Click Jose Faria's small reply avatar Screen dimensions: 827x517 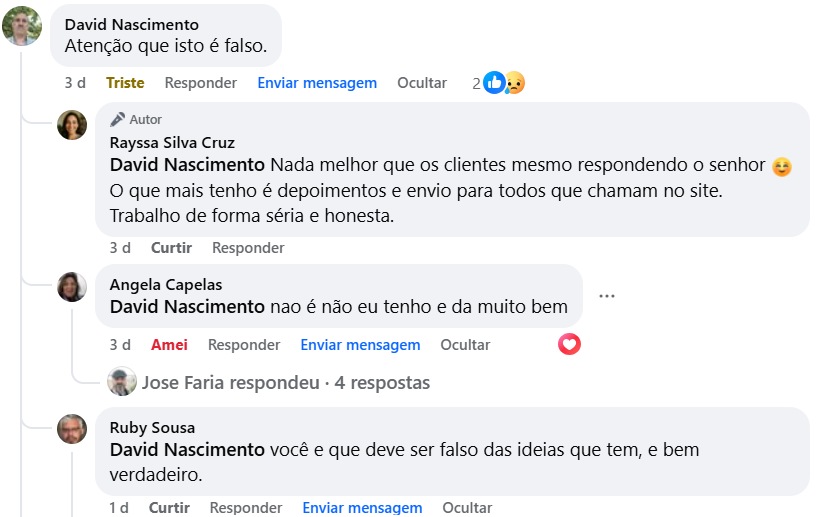[122, 382]
